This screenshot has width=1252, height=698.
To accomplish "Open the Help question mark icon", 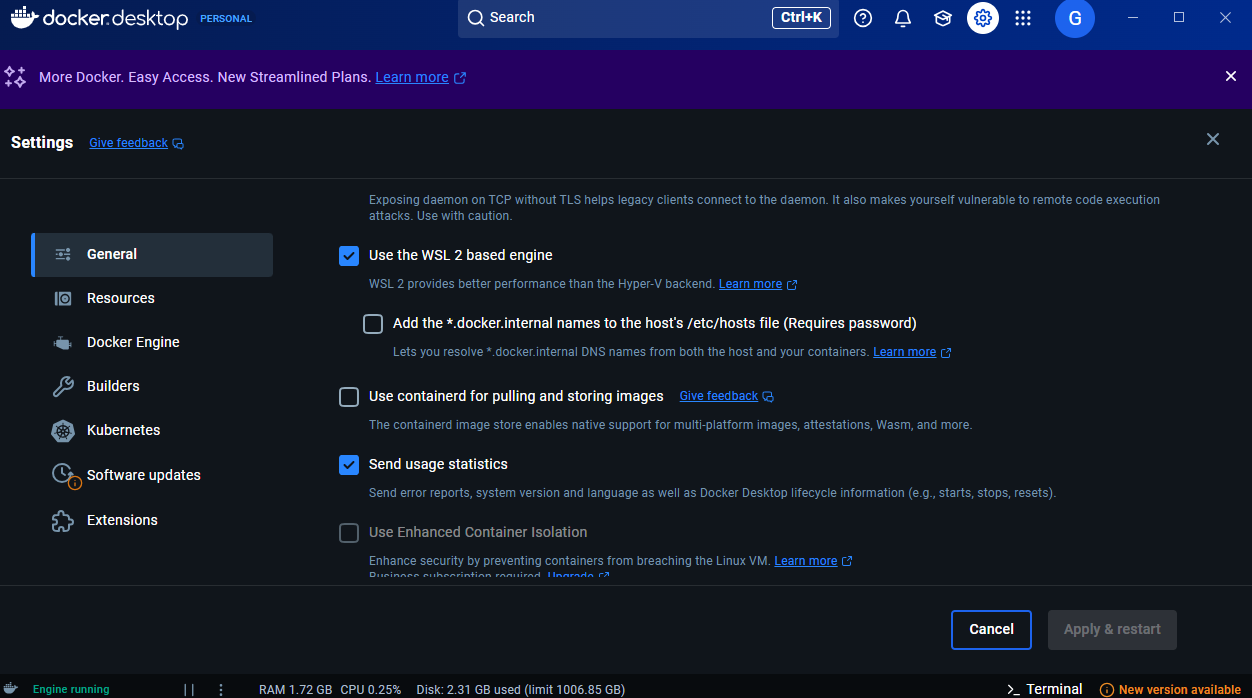I will 863,18.
